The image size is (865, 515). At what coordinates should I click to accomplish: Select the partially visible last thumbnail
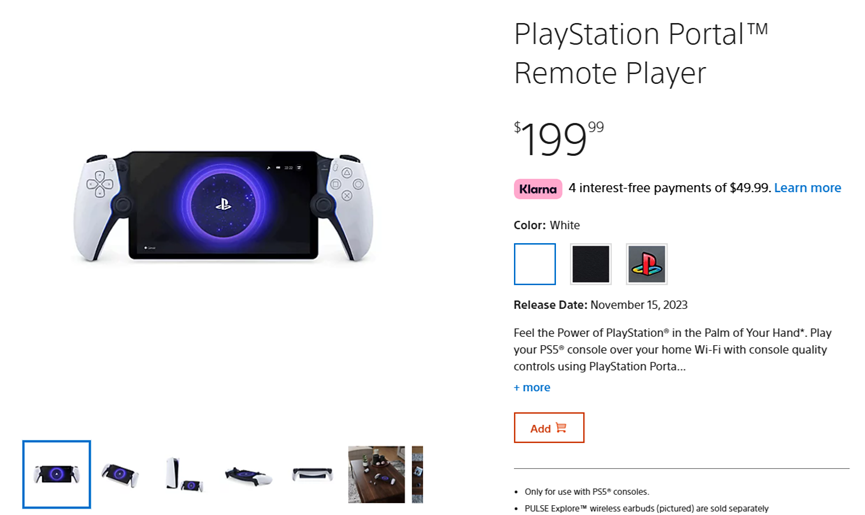(x=417, y=474)
